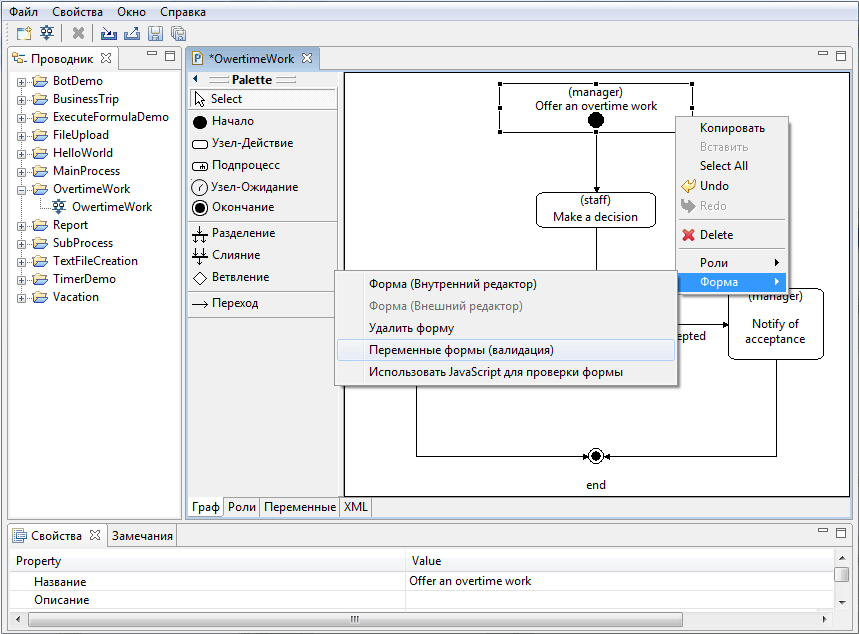Click the horizontal scrollbar in the Свойства panel
This screenshot has height=634, width=859.
(x=355, y=619)
